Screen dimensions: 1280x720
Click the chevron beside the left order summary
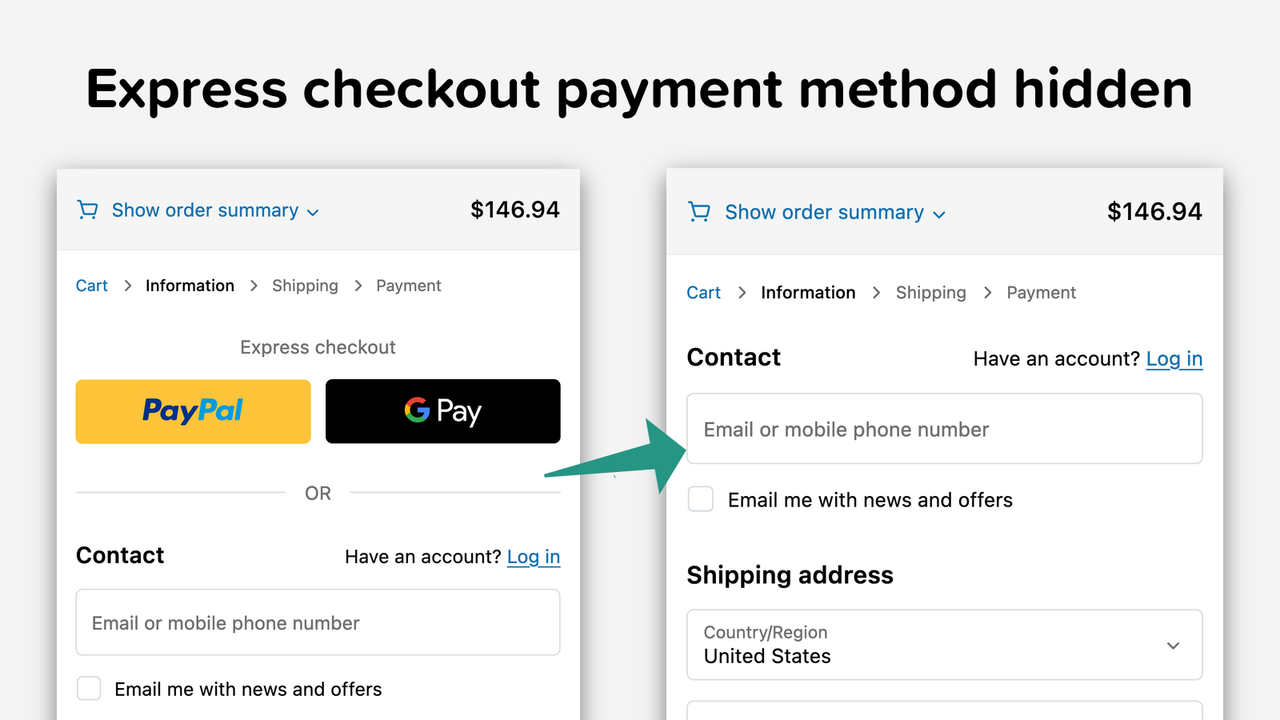point(311,212)
